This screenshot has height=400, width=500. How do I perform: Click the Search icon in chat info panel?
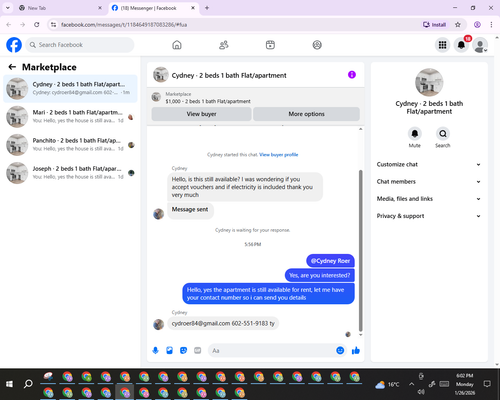coord(443,134)
